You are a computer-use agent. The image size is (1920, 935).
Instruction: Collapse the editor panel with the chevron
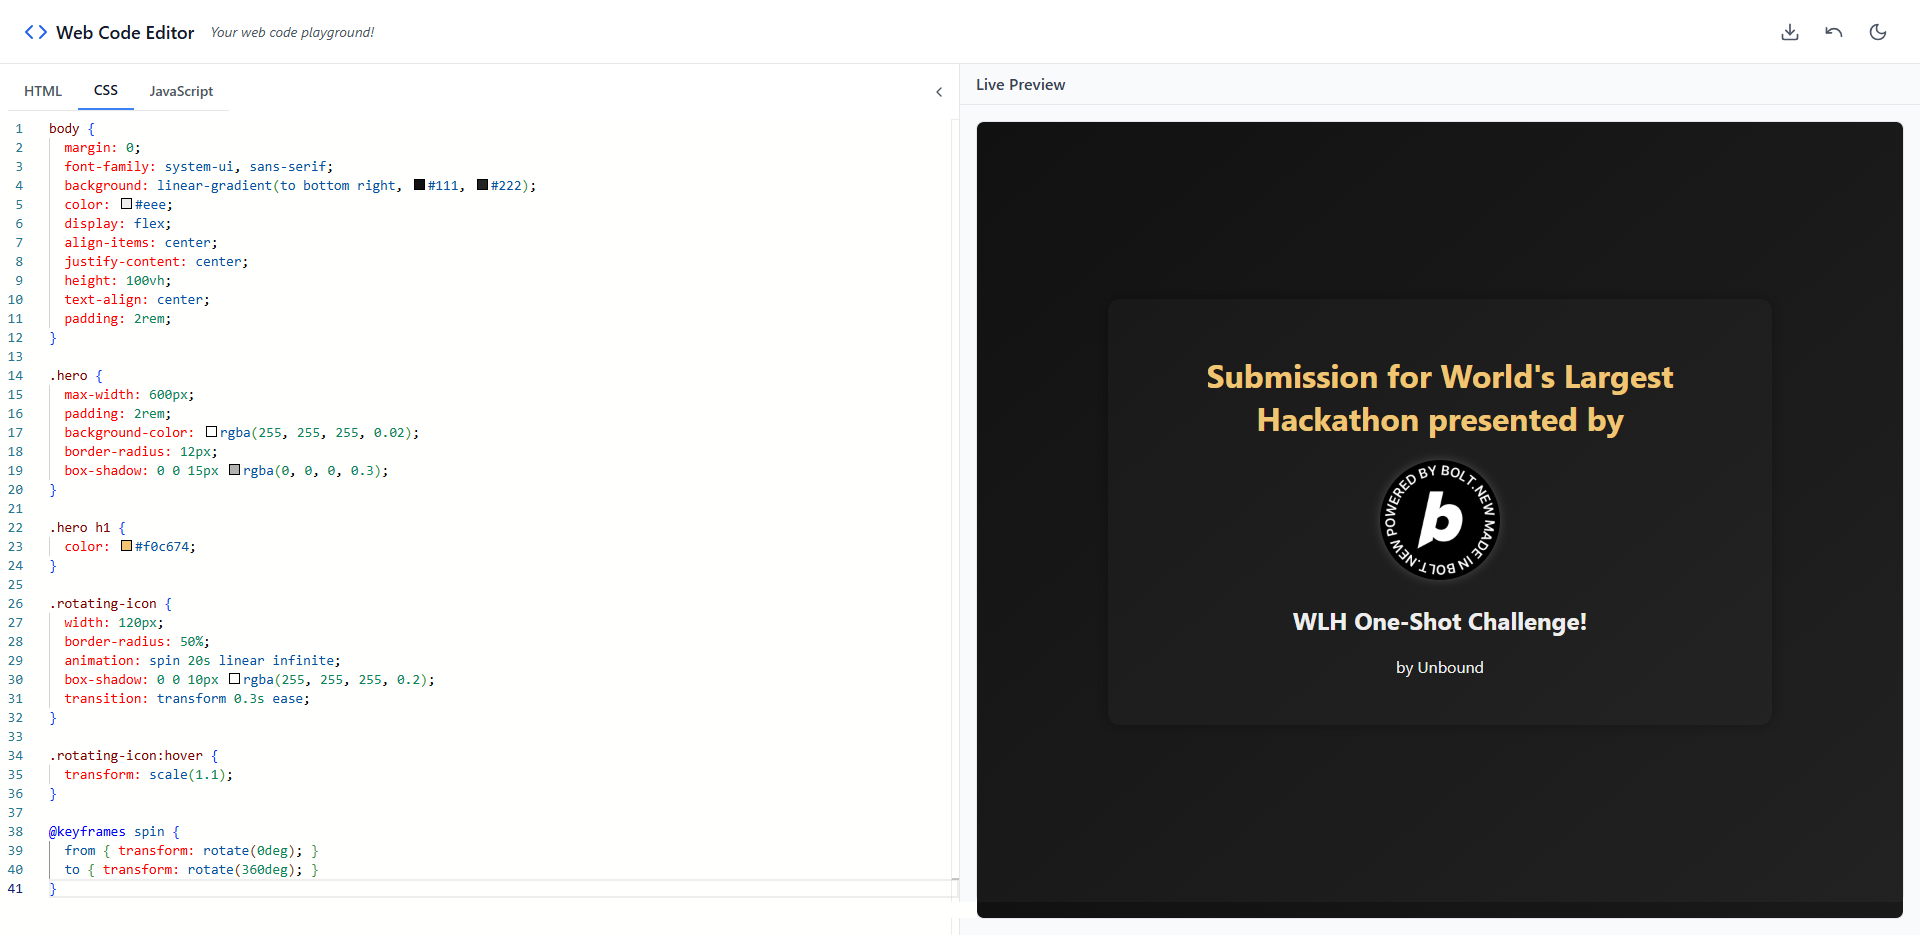point(939,92)
